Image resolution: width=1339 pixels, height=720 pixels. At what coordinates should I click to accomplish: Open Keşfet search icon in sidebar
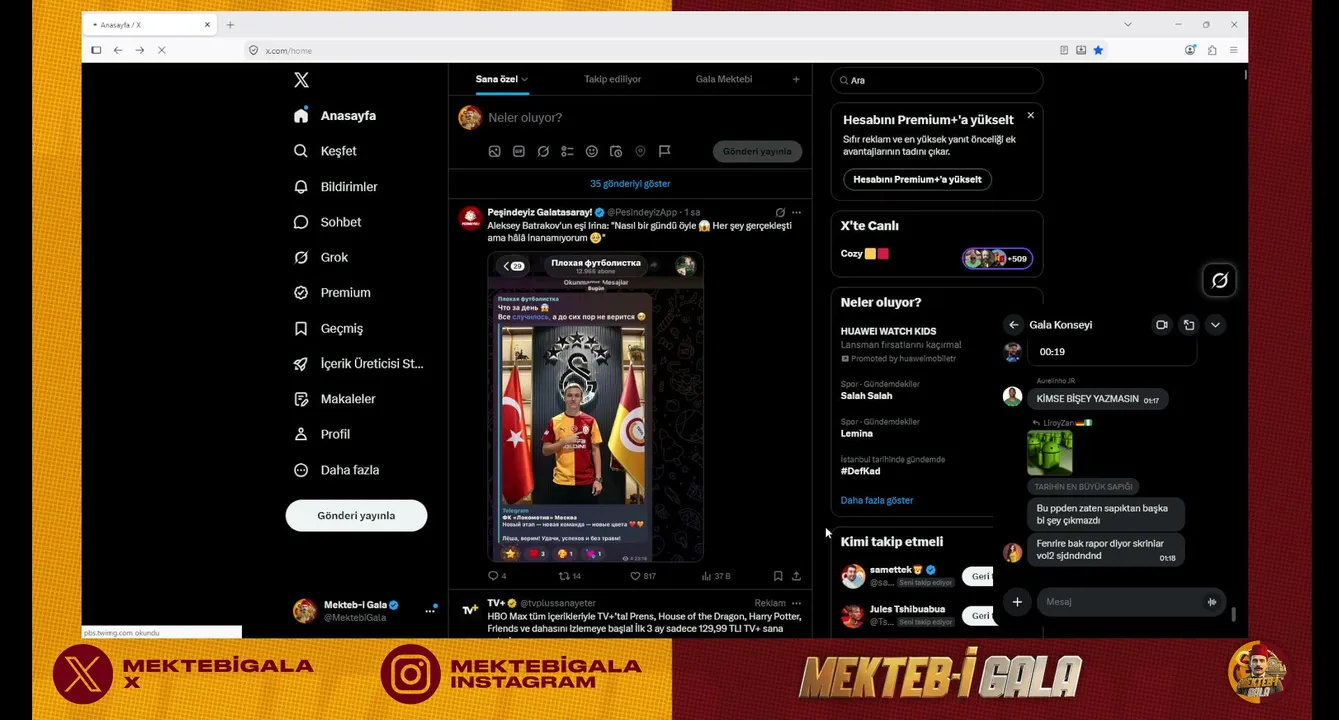pos(301,151)
